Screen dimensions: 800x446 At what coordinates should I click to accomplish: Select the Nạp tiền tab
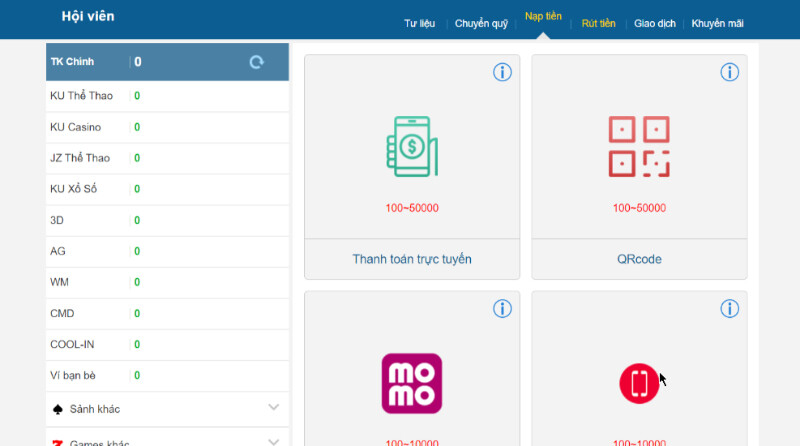point(543,16)
